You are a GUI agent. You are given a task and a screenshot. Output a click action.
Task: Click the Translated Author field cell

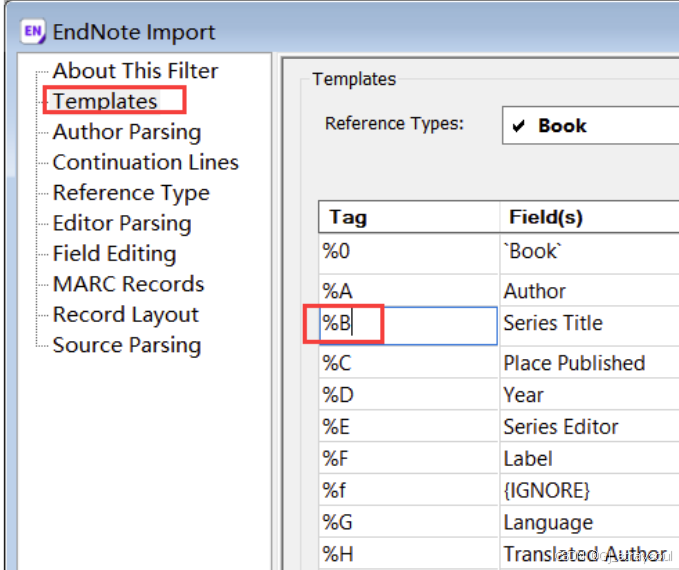point(589,554)
